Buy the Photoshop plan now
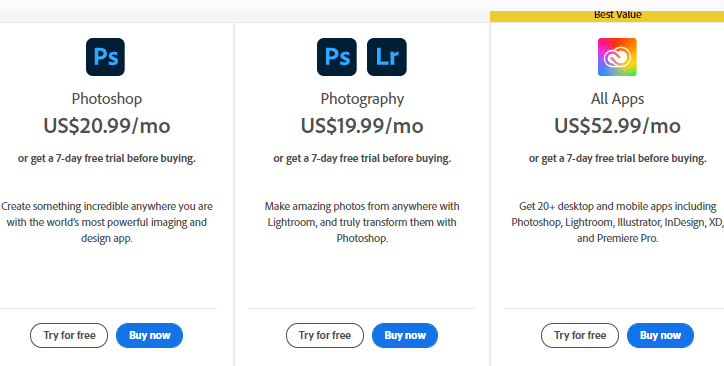The height and width of the screenshot is (366, 724). (x=150, y=336)
